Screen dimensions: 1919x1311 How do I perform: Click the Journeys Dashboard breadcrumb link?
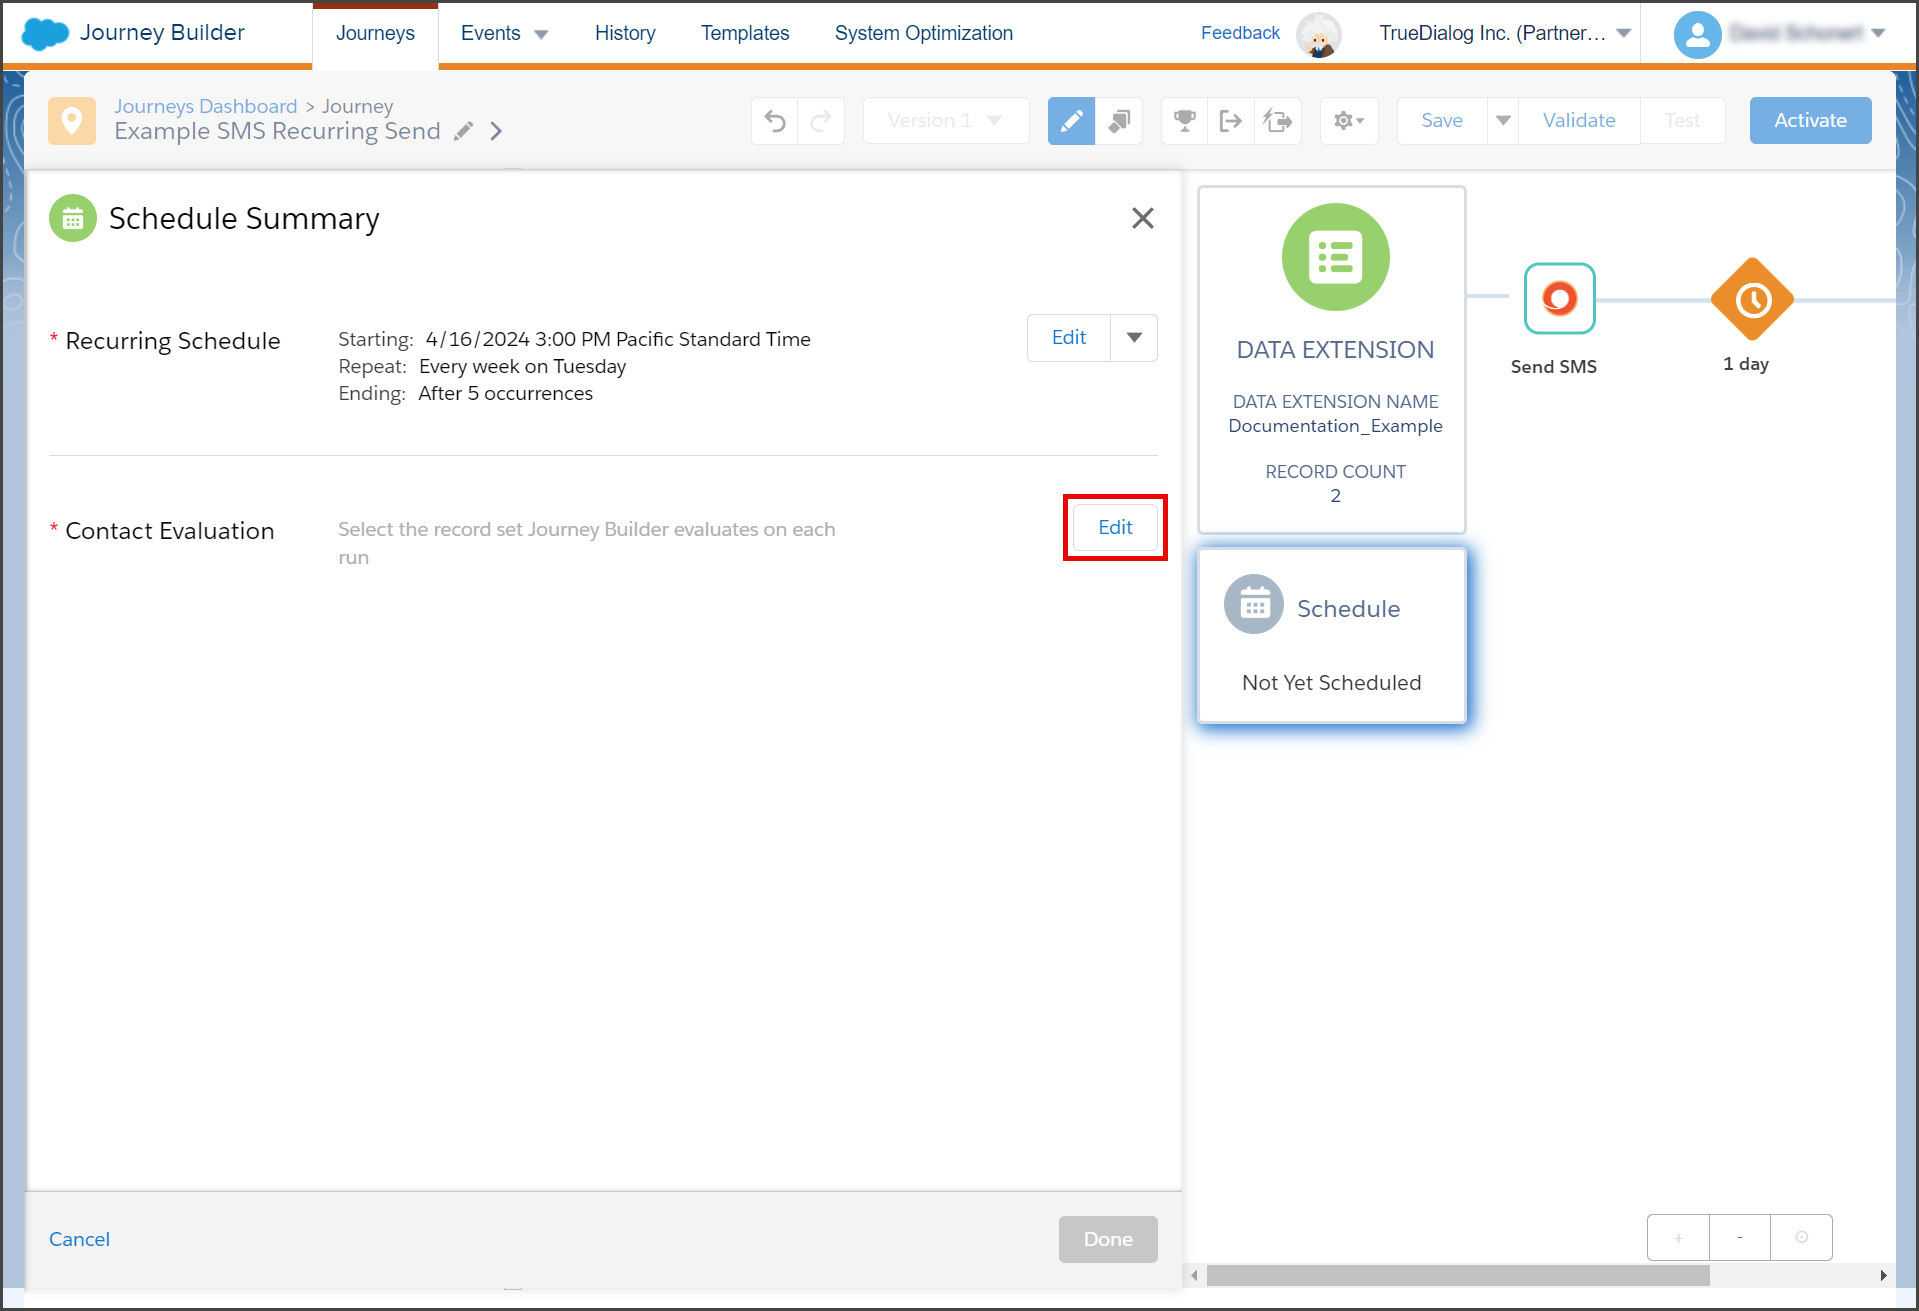(x=206, y=106)
